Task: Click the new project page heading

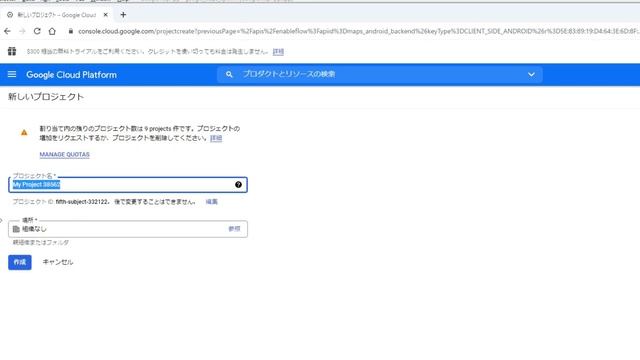Action: (46, 97)
